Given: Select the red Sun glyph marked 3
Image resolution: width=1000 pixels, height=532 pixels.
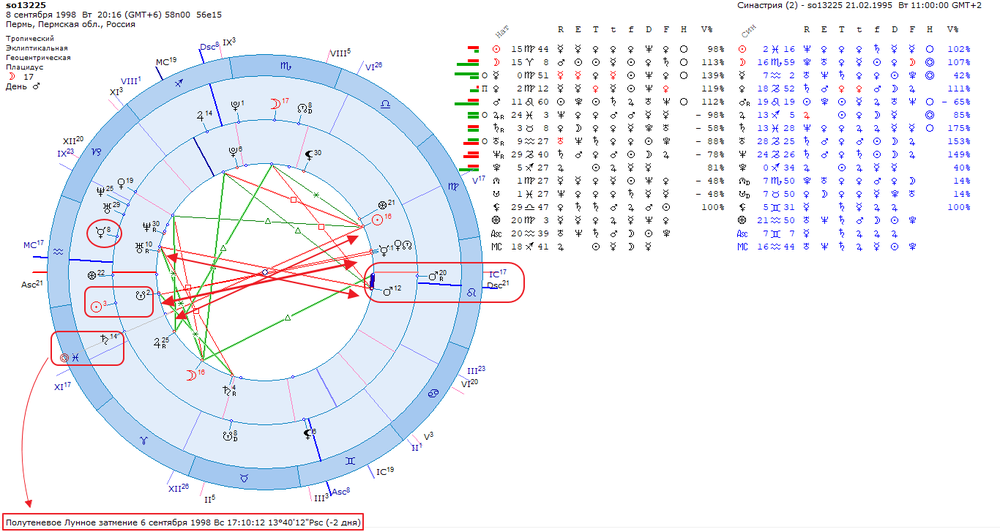Looking at the screenshot, I should 98,306.
